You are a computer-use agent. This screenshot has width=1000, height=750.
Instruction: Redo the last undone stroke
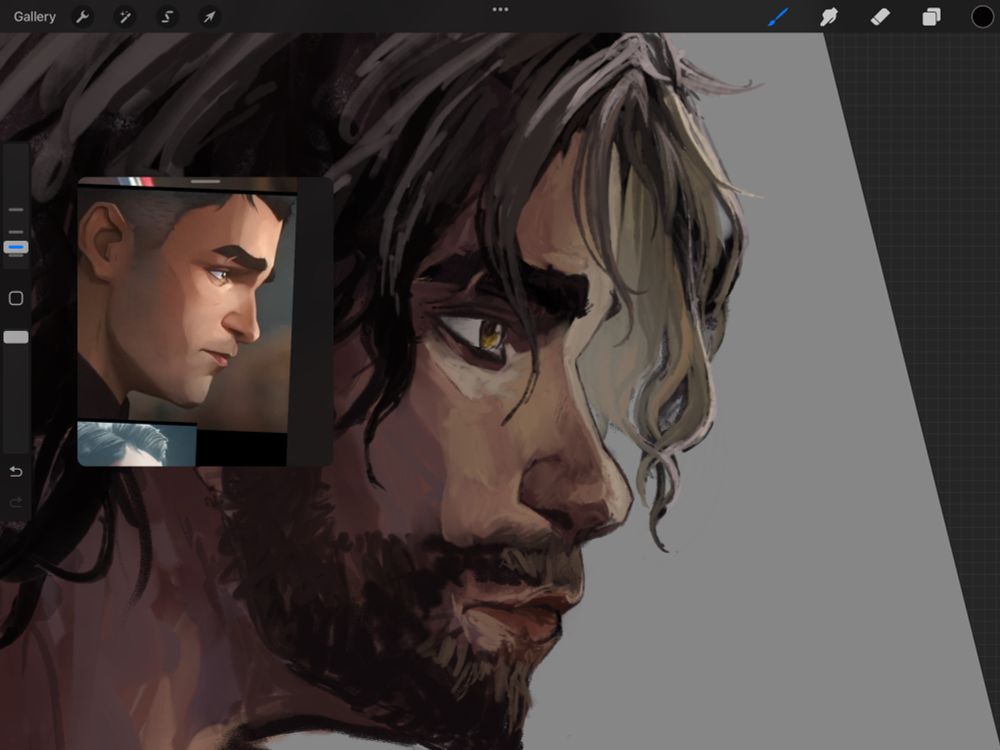[16, 503]
